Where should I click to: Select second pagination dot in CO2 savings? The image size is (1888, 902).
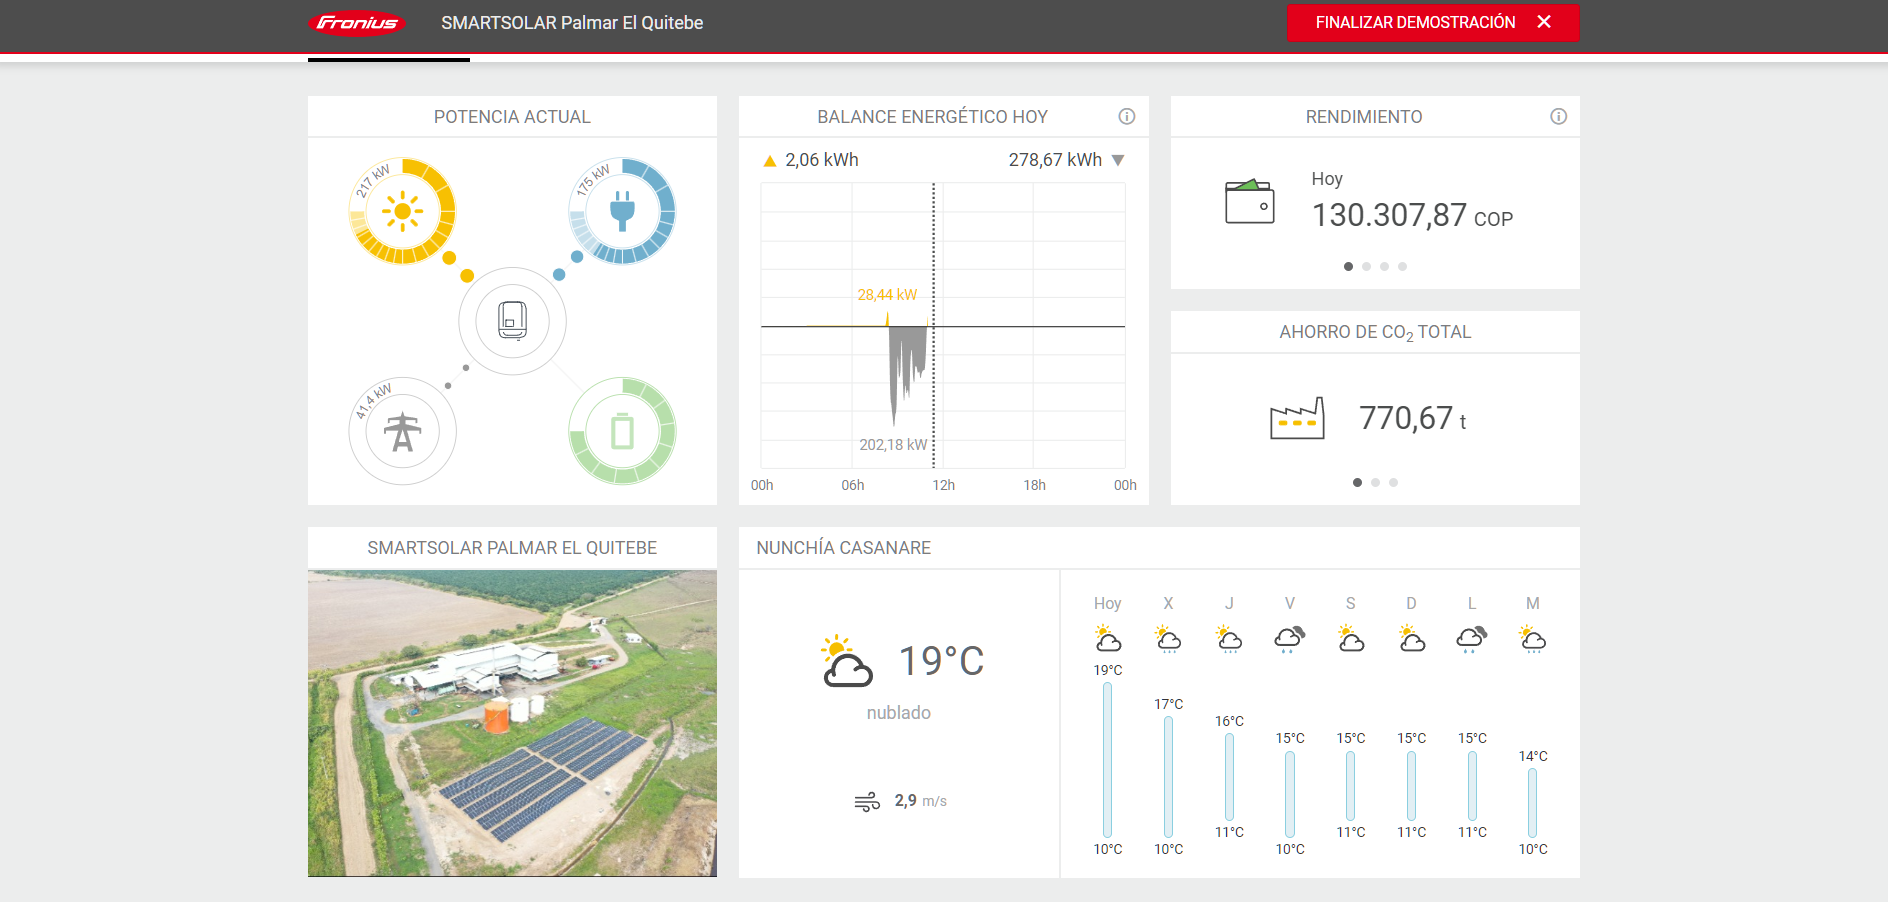[1375, 483]
